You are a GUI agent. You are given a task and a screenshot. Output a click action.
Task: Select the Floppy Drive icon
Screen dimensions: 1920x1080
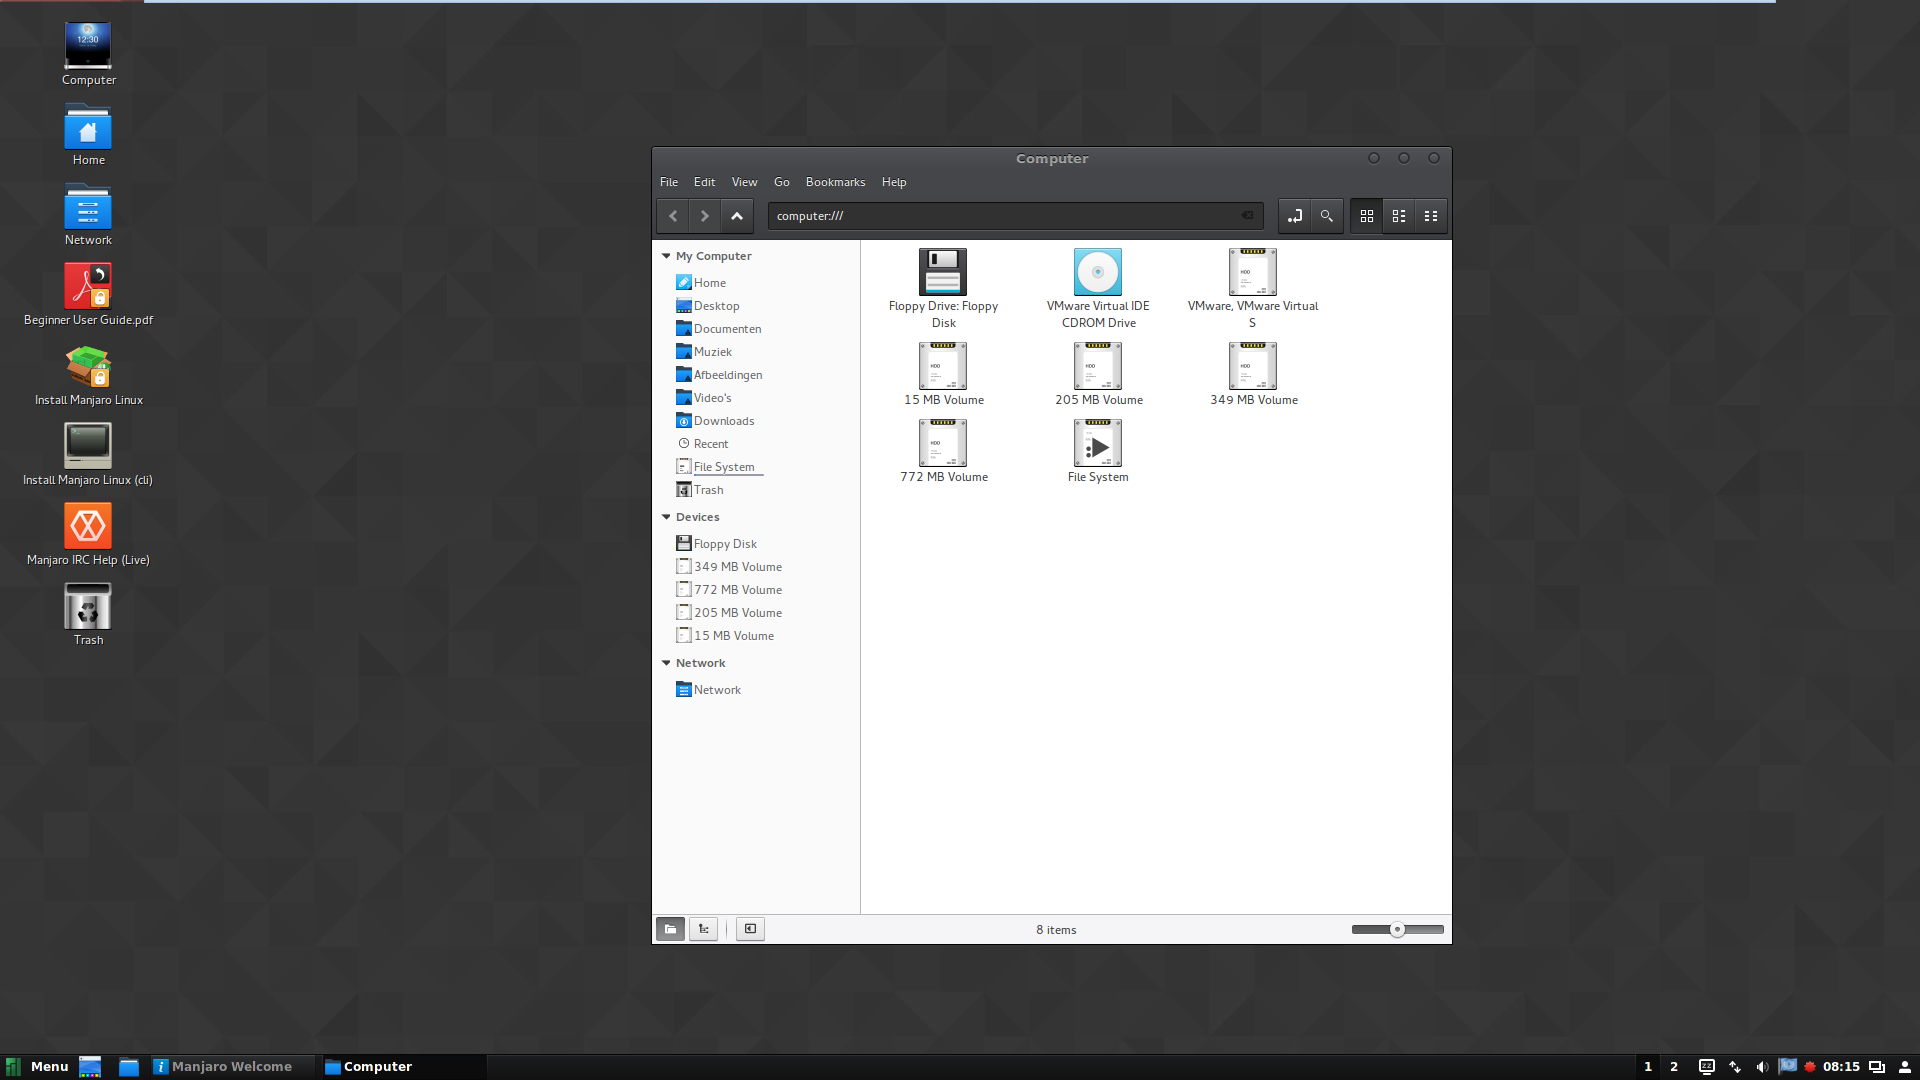943,272
